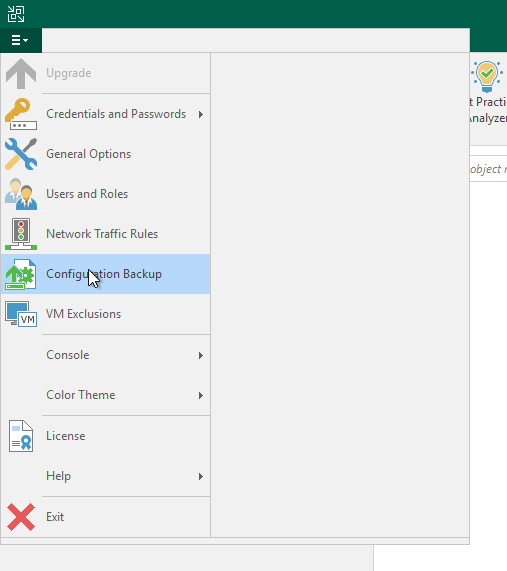Click the Configuration Backup gear icon
This screenshot has height=571, width=507.
point(21,274)
